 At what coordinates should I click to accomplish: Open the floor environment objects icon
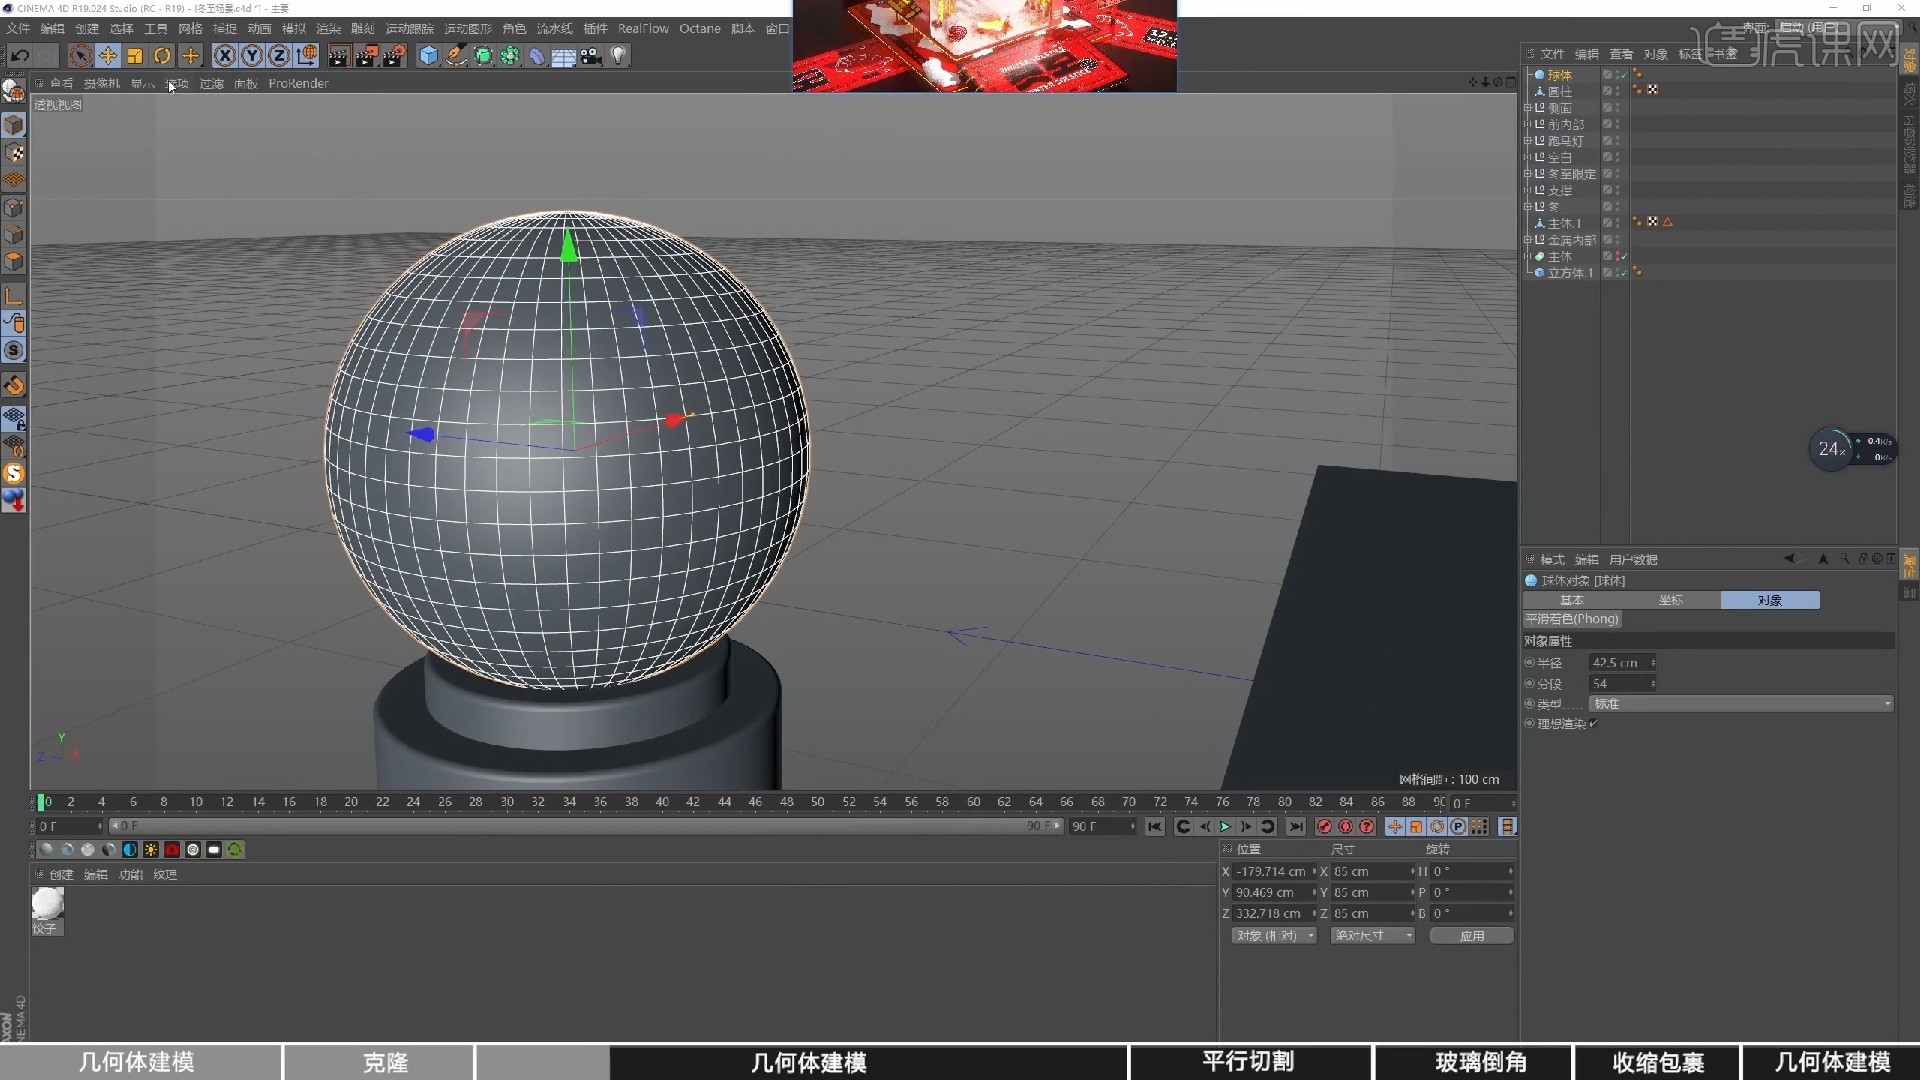pos(564,56)
